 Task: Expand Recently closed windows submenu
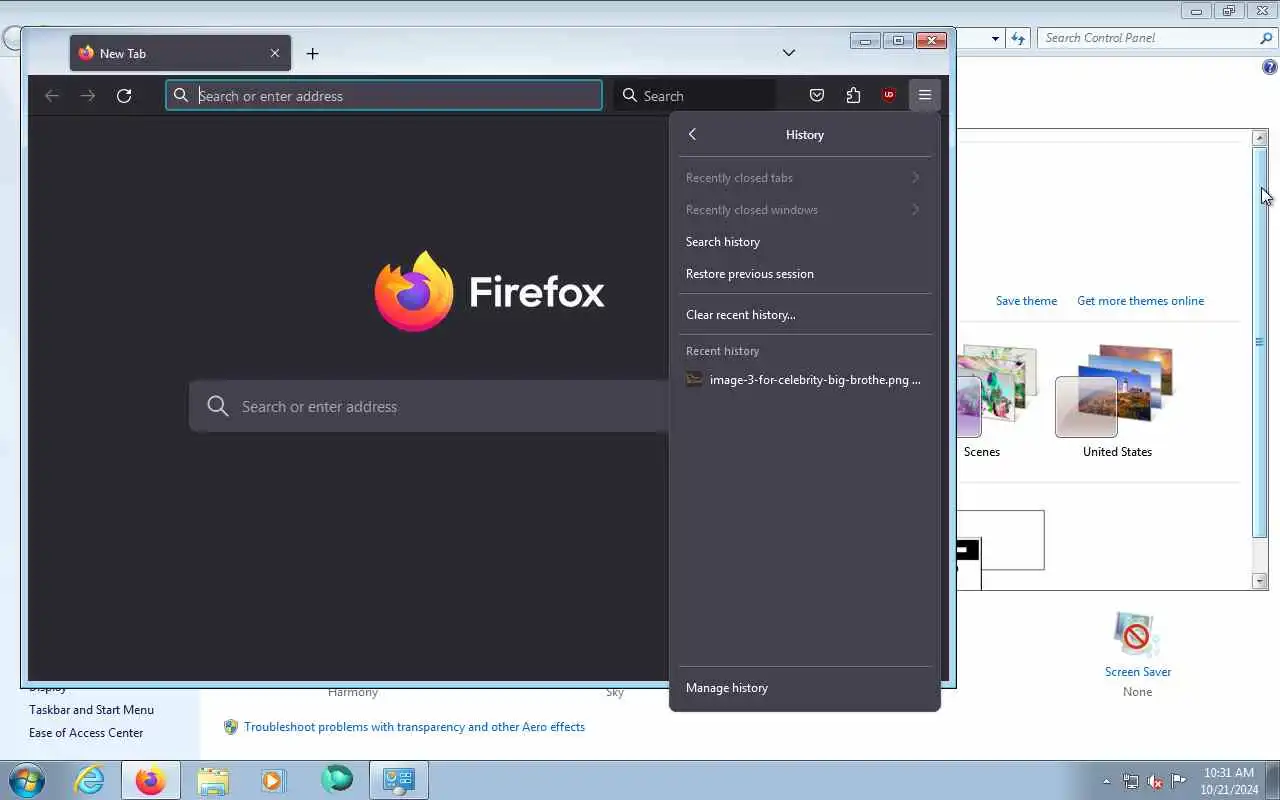pos(804,210)
